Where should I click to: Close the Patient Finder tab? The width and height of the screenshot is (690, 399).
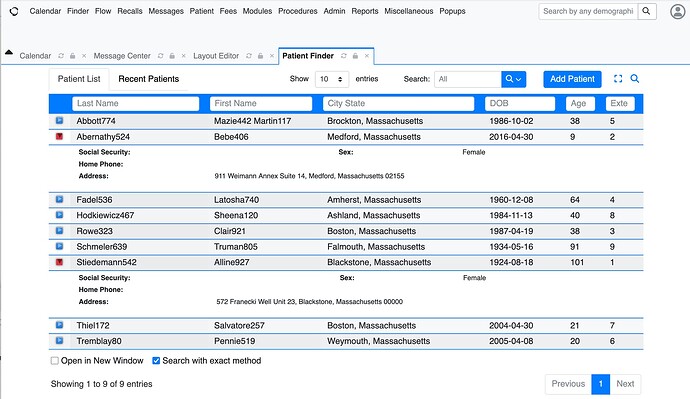tap(367, 56)
